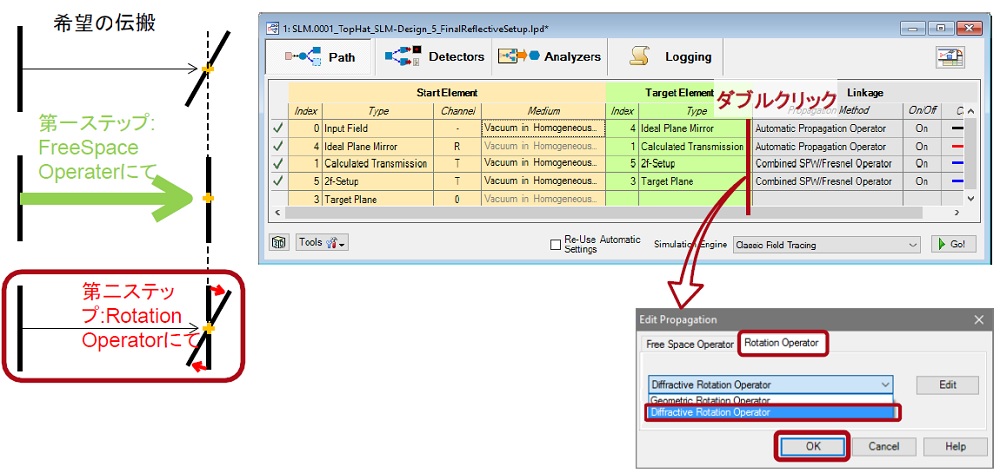Click the calculator icon at bottom left

click(x=279, y=243)
